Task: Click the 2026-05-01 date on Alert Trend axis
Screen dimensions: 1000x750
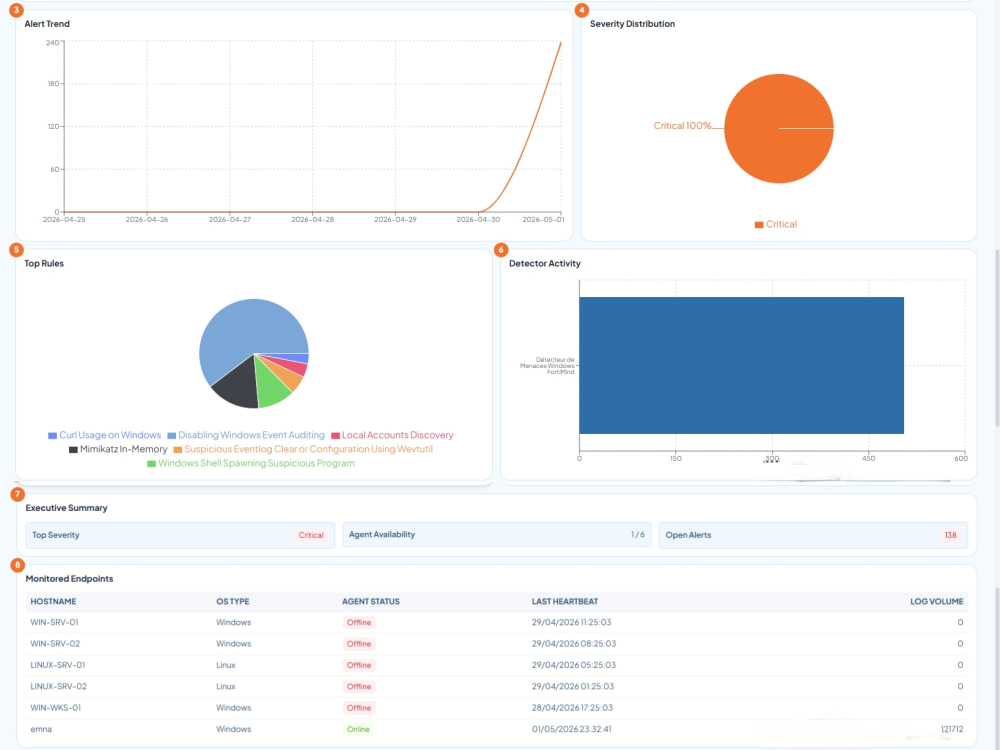Action: click(543, 219)
